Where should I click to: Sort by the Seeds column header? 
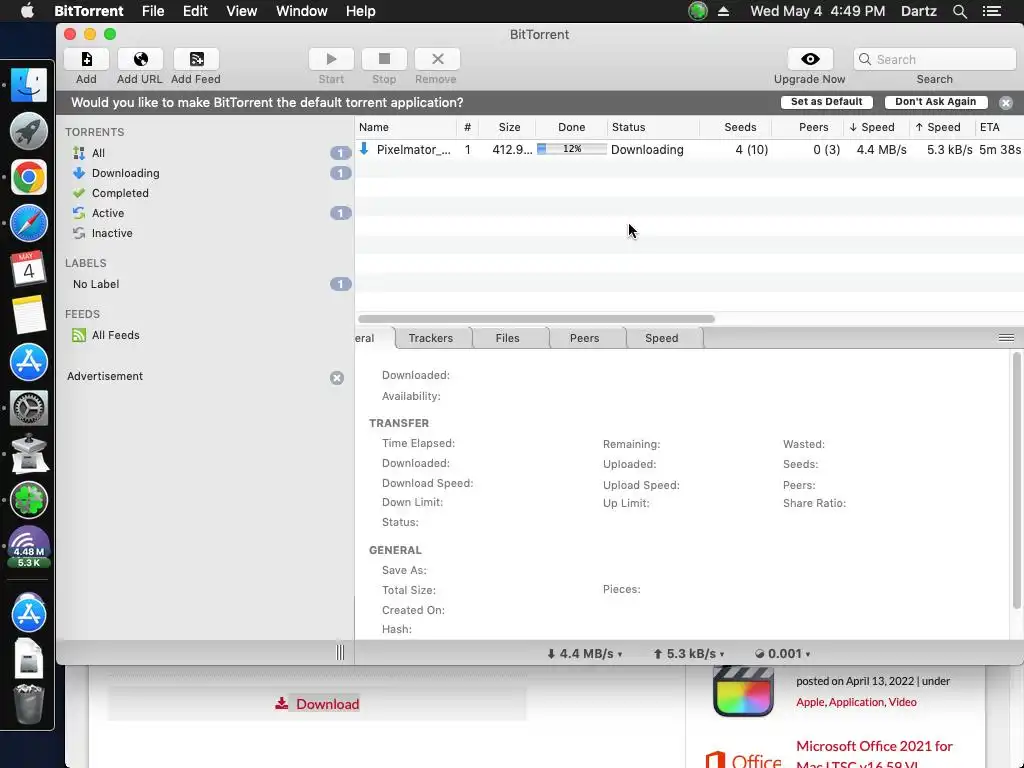click(735, 127)
